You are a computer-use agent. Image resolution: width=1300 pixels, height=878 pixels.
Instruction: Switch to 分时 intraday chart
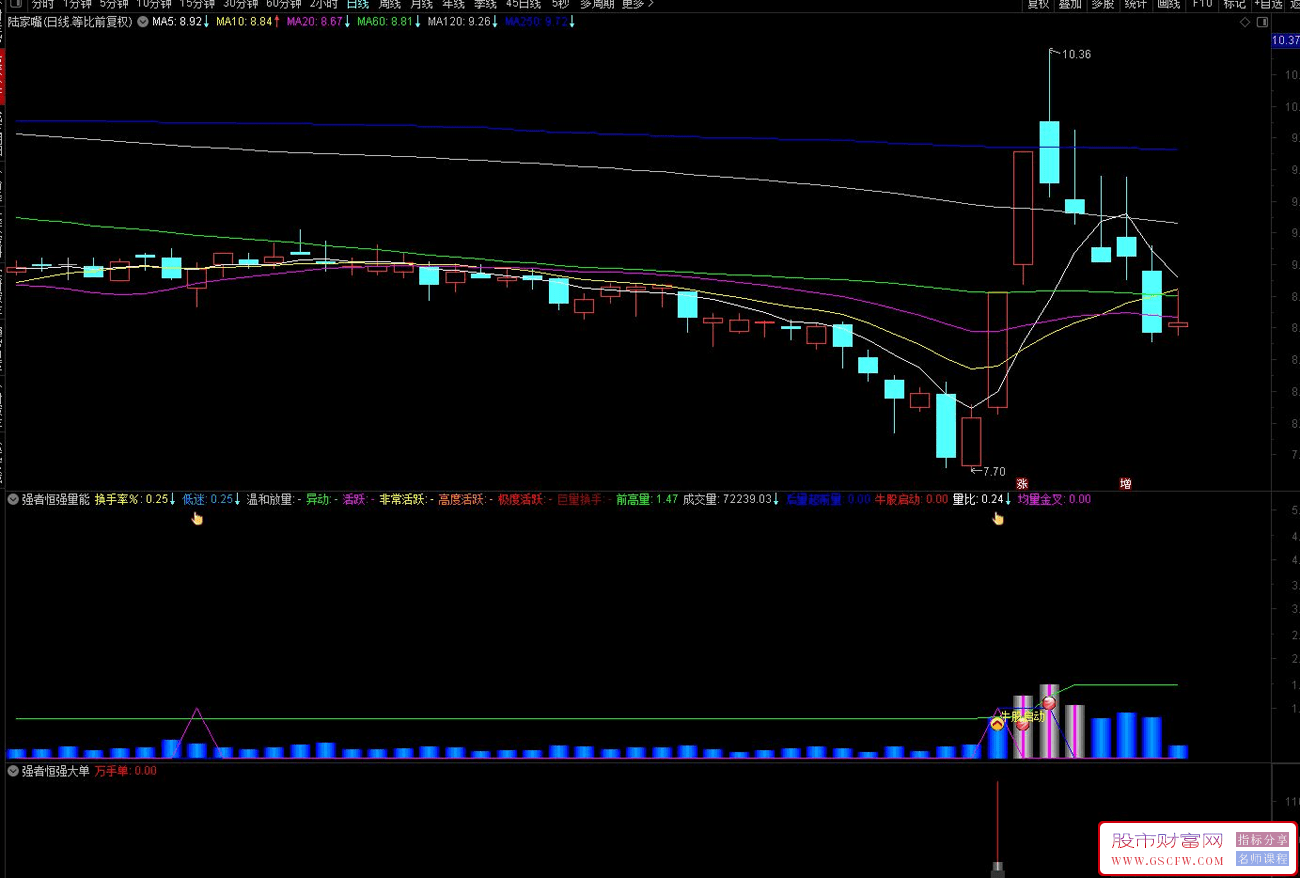(43, 4)
